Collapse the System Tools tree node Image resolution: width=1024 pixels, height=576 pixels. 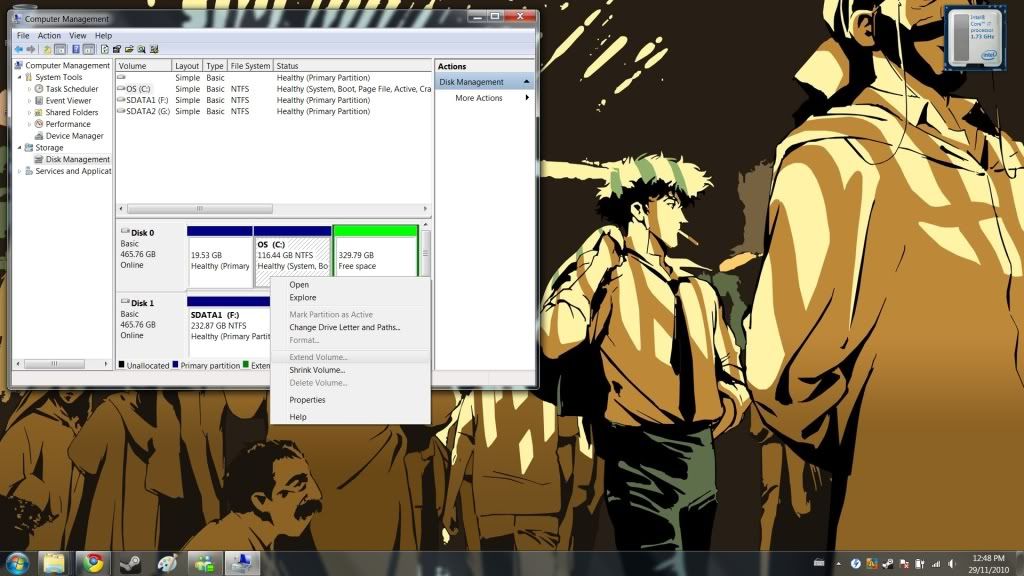click(20, 77)
